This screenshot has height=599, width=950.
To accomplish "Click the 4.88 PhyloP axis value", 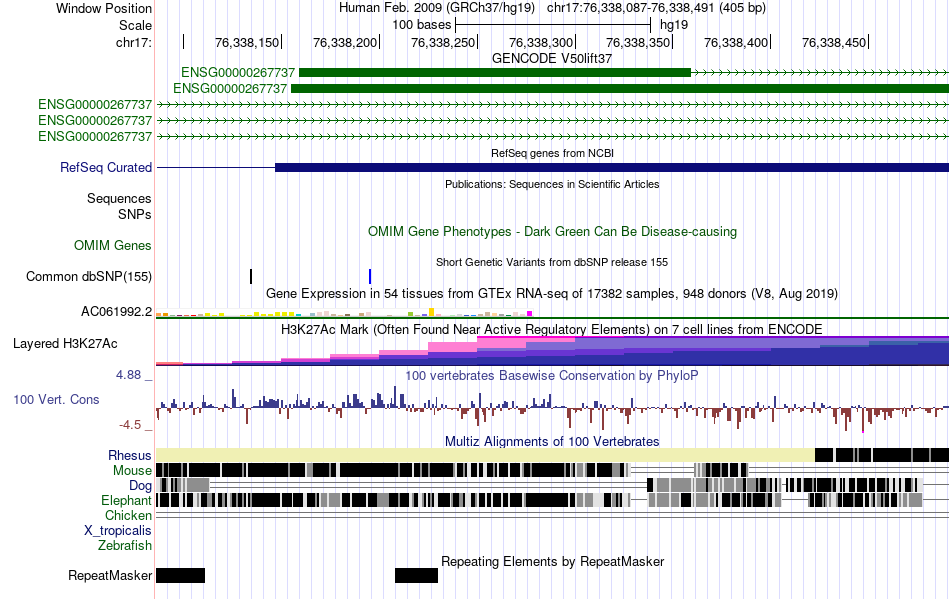I will [x=128, y=375].
